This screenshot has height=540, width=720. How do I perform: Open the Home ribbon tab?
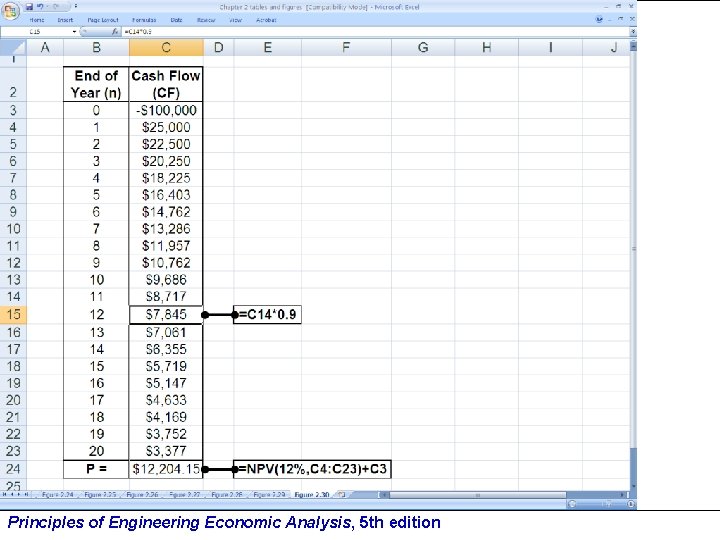tap(37, 20)
